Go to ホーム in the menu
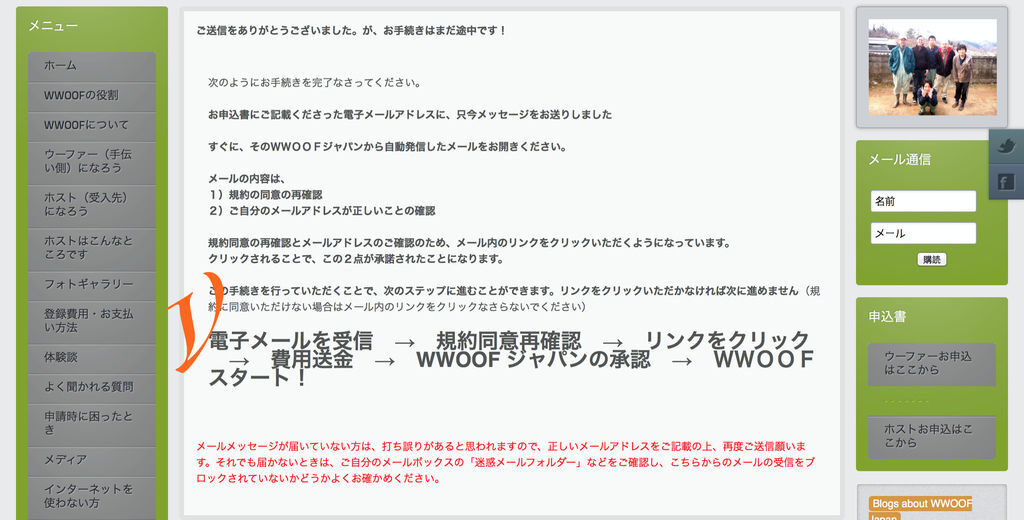1024x520 pixels. pos(92,65)
